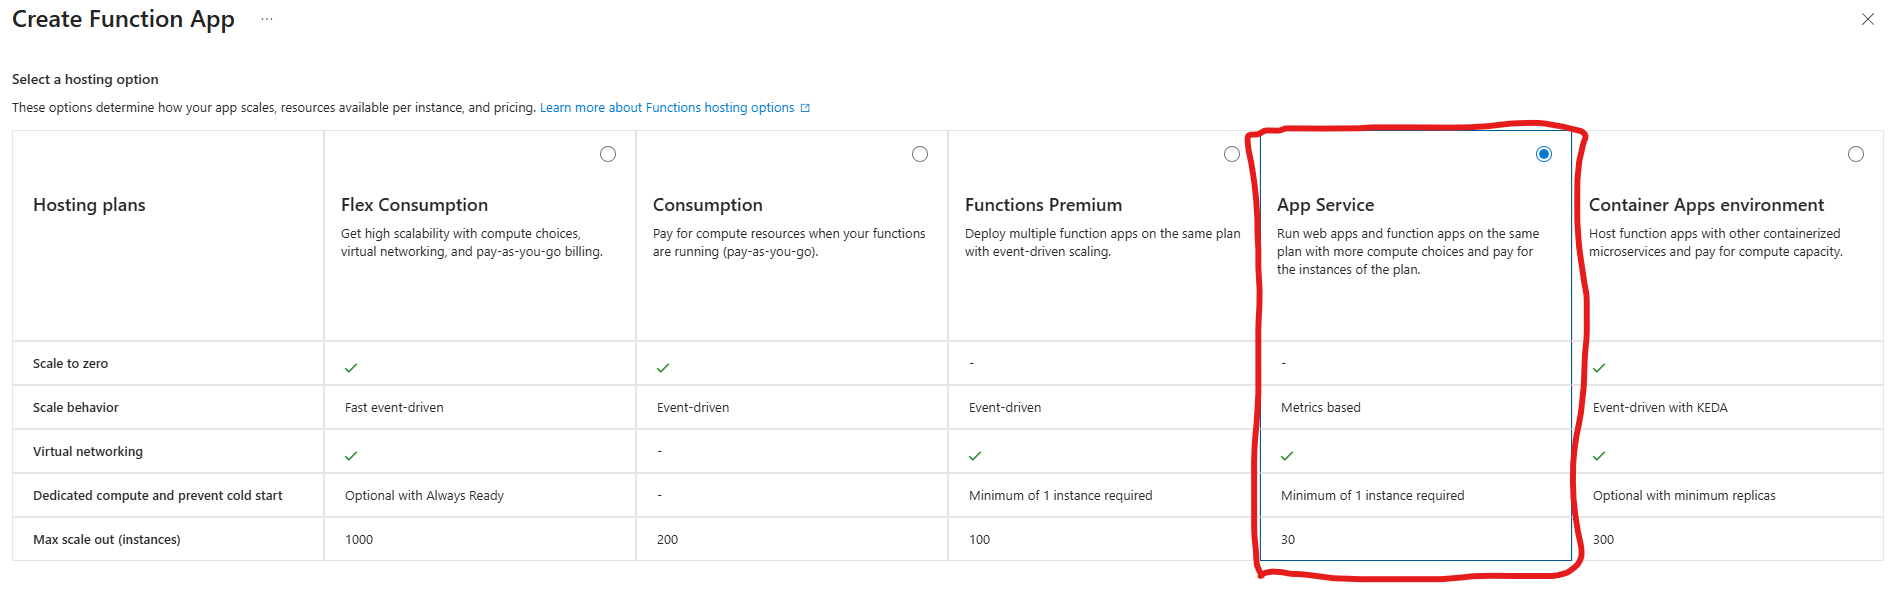Click the Scale to zero checkmark for Flex Consumption
1893x607 pixels.
351,368
